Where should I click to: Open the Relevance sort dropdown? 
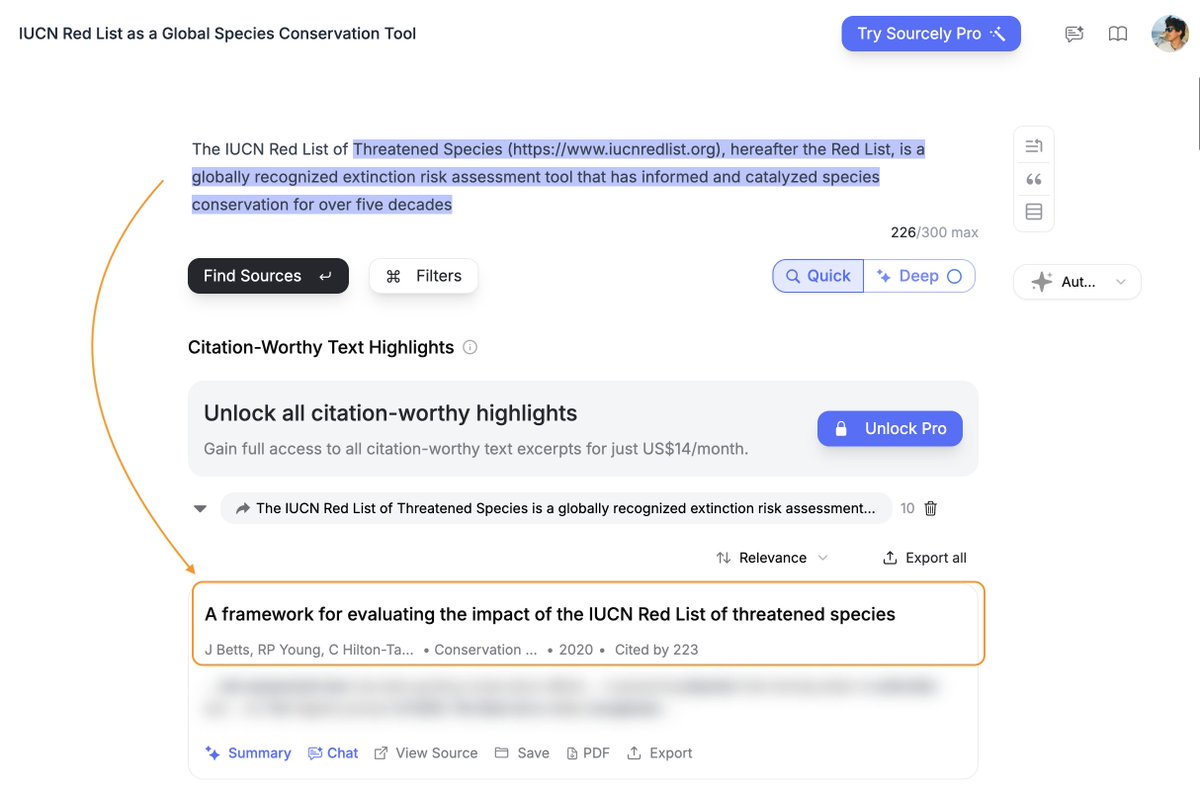coord(772,558)
